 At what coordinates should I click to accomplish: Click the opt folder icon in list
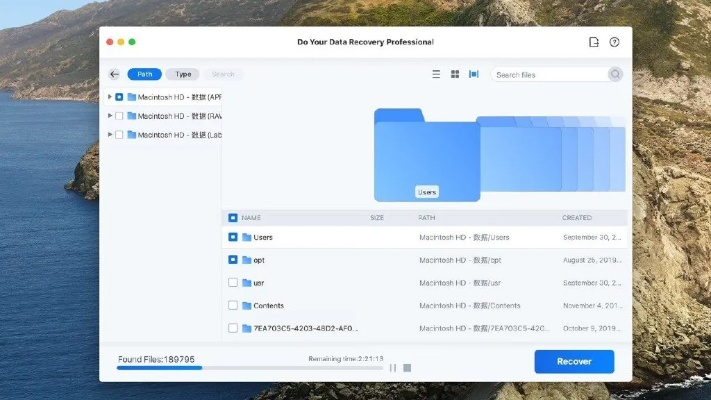(x=247, y=260)
